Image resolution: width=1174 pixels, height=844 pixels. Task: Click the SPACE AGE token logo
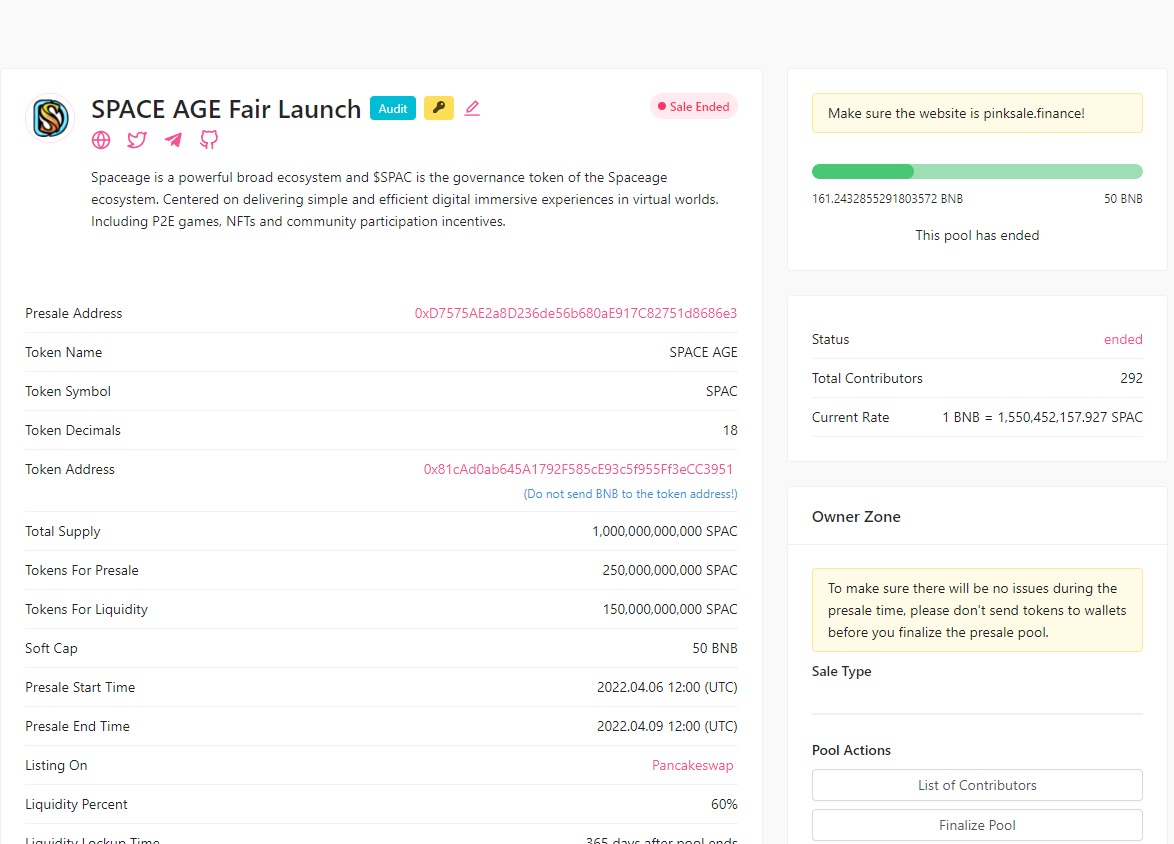pyautogui.click(x=50, y=118)
